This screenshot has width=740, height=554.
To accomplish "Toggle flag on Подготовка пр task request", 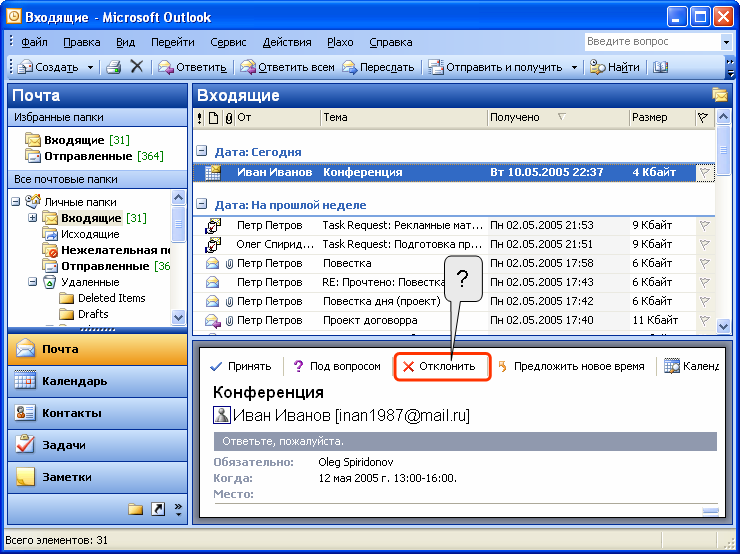I will tap(704, 244).
